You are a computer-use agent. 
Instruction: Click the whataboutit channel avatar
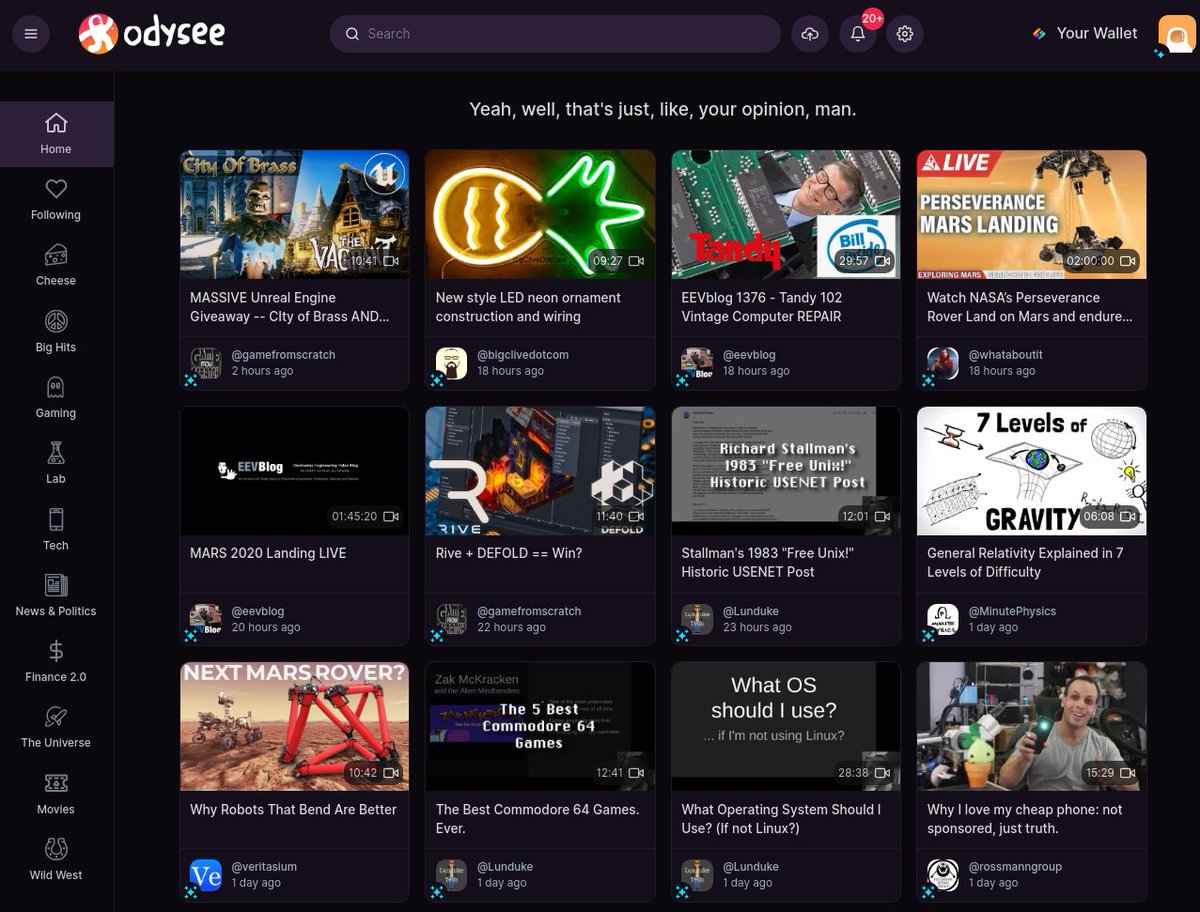(x=943, y=363)
